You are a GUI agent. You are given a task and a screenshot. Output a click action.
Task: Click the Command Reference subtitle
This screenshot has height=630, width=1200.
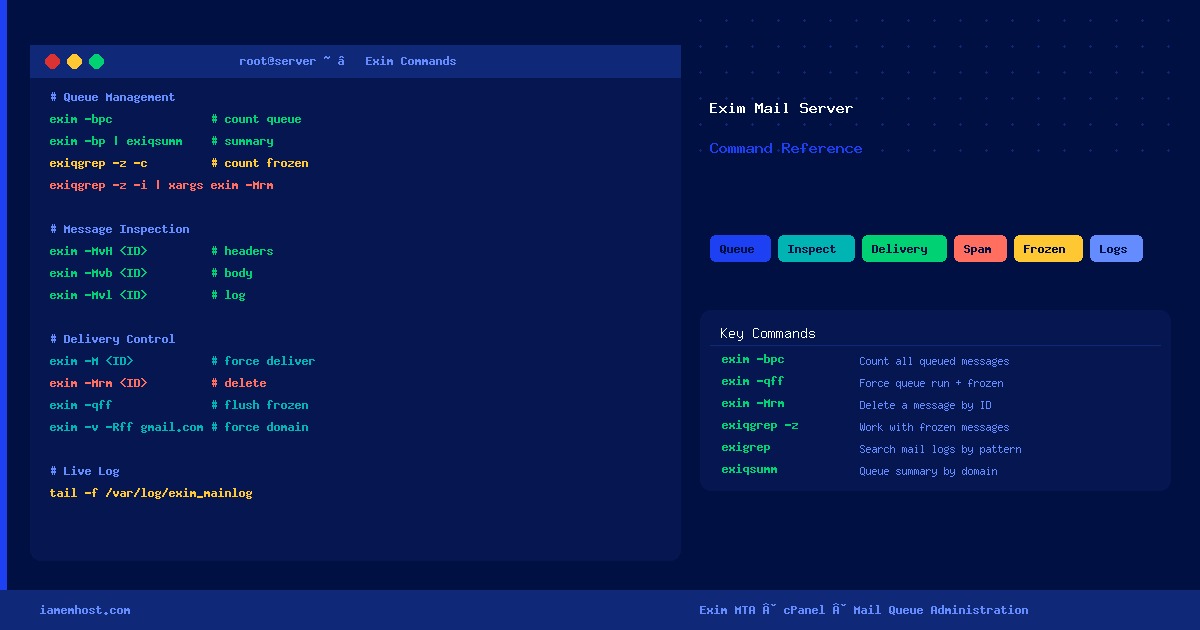point(786,148)
